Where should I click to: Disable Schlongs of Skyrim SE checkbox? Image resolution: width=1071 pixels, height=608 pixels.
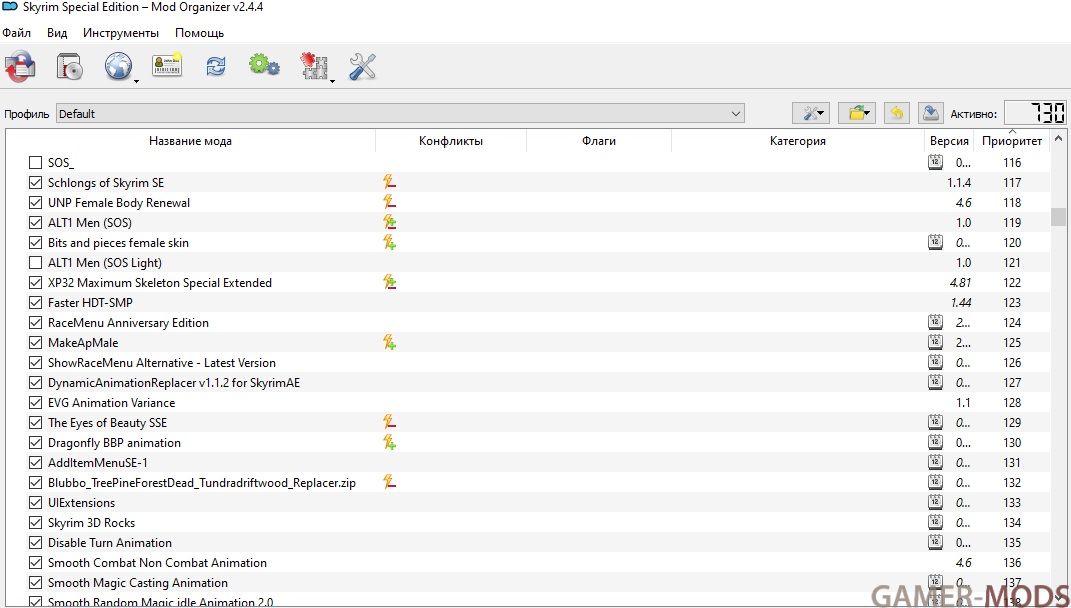[36, 182]
